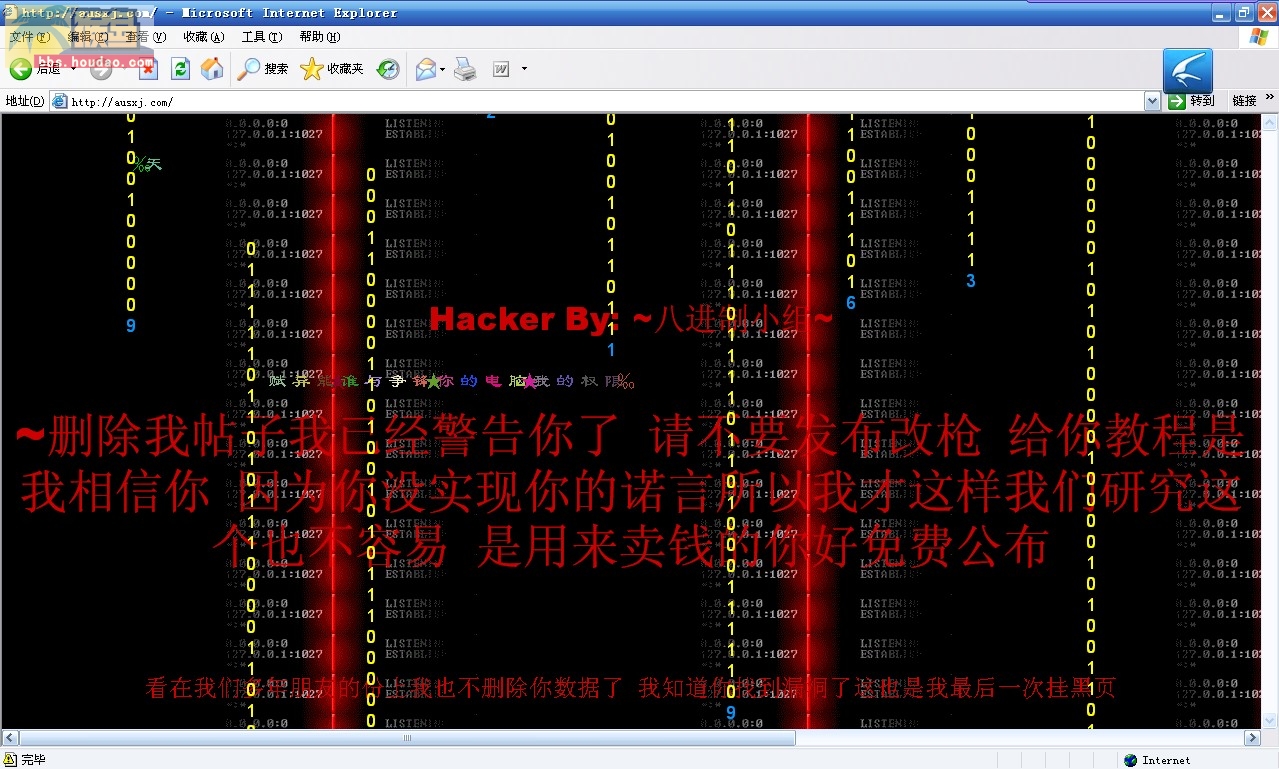The width and height of the screenshot is (1279, 769).
Task: Click the page icon beside the address URL
Action: click(59, 101)
